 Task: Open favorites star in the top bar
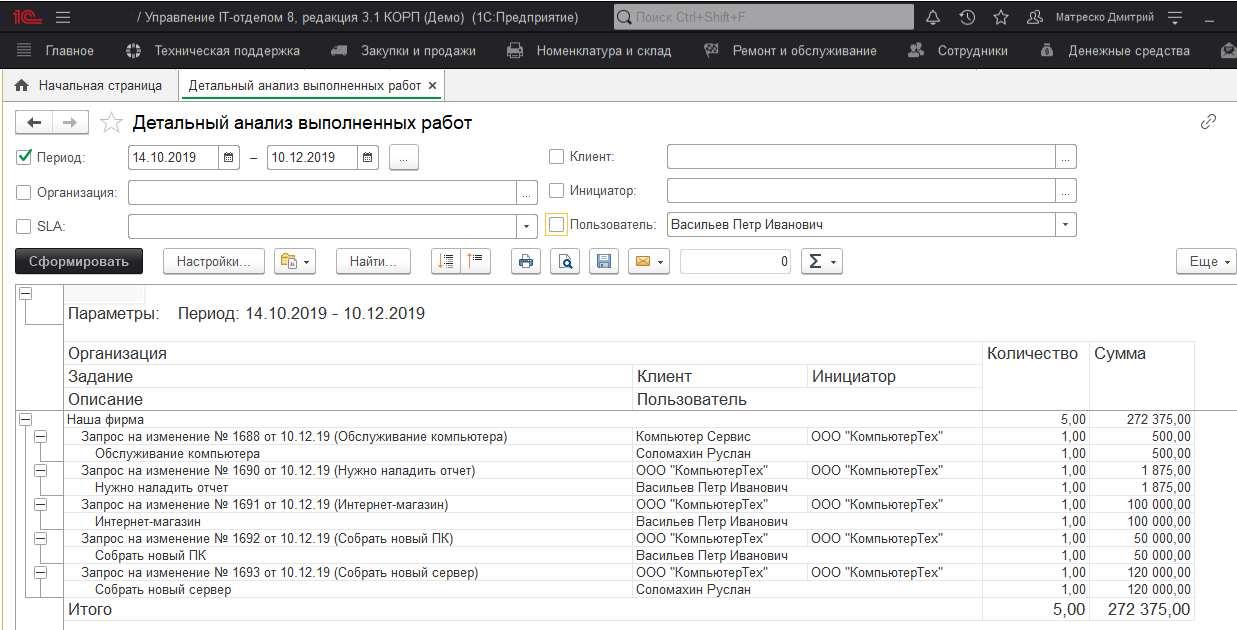pos(1000,17)
